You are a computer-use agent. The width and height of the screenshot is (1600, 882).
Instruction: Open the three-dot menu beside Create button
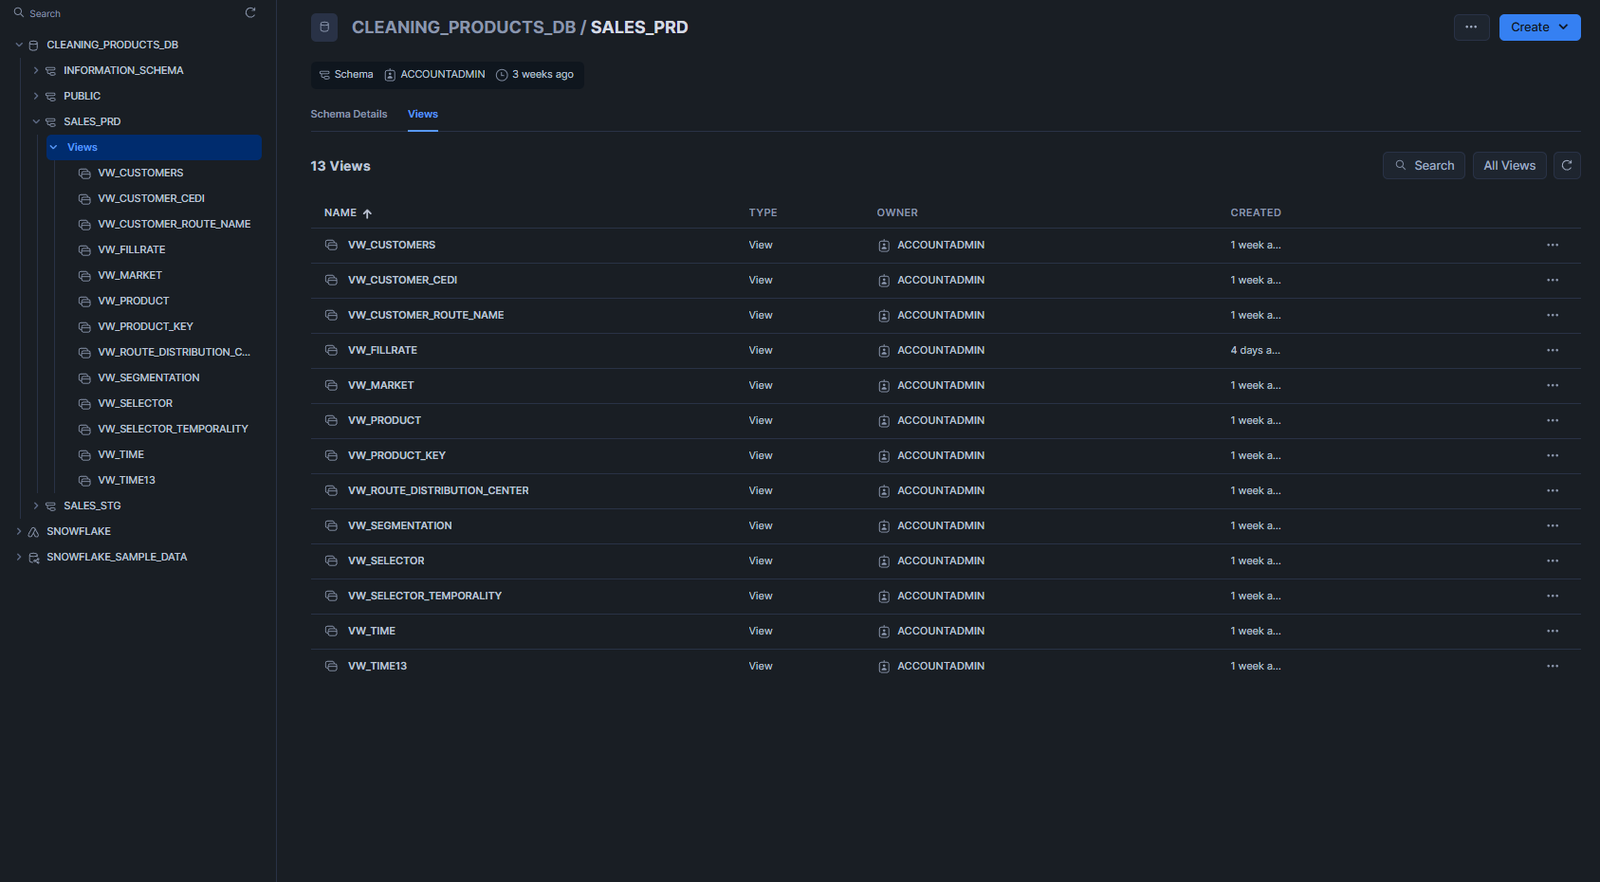pos(1471,27)
